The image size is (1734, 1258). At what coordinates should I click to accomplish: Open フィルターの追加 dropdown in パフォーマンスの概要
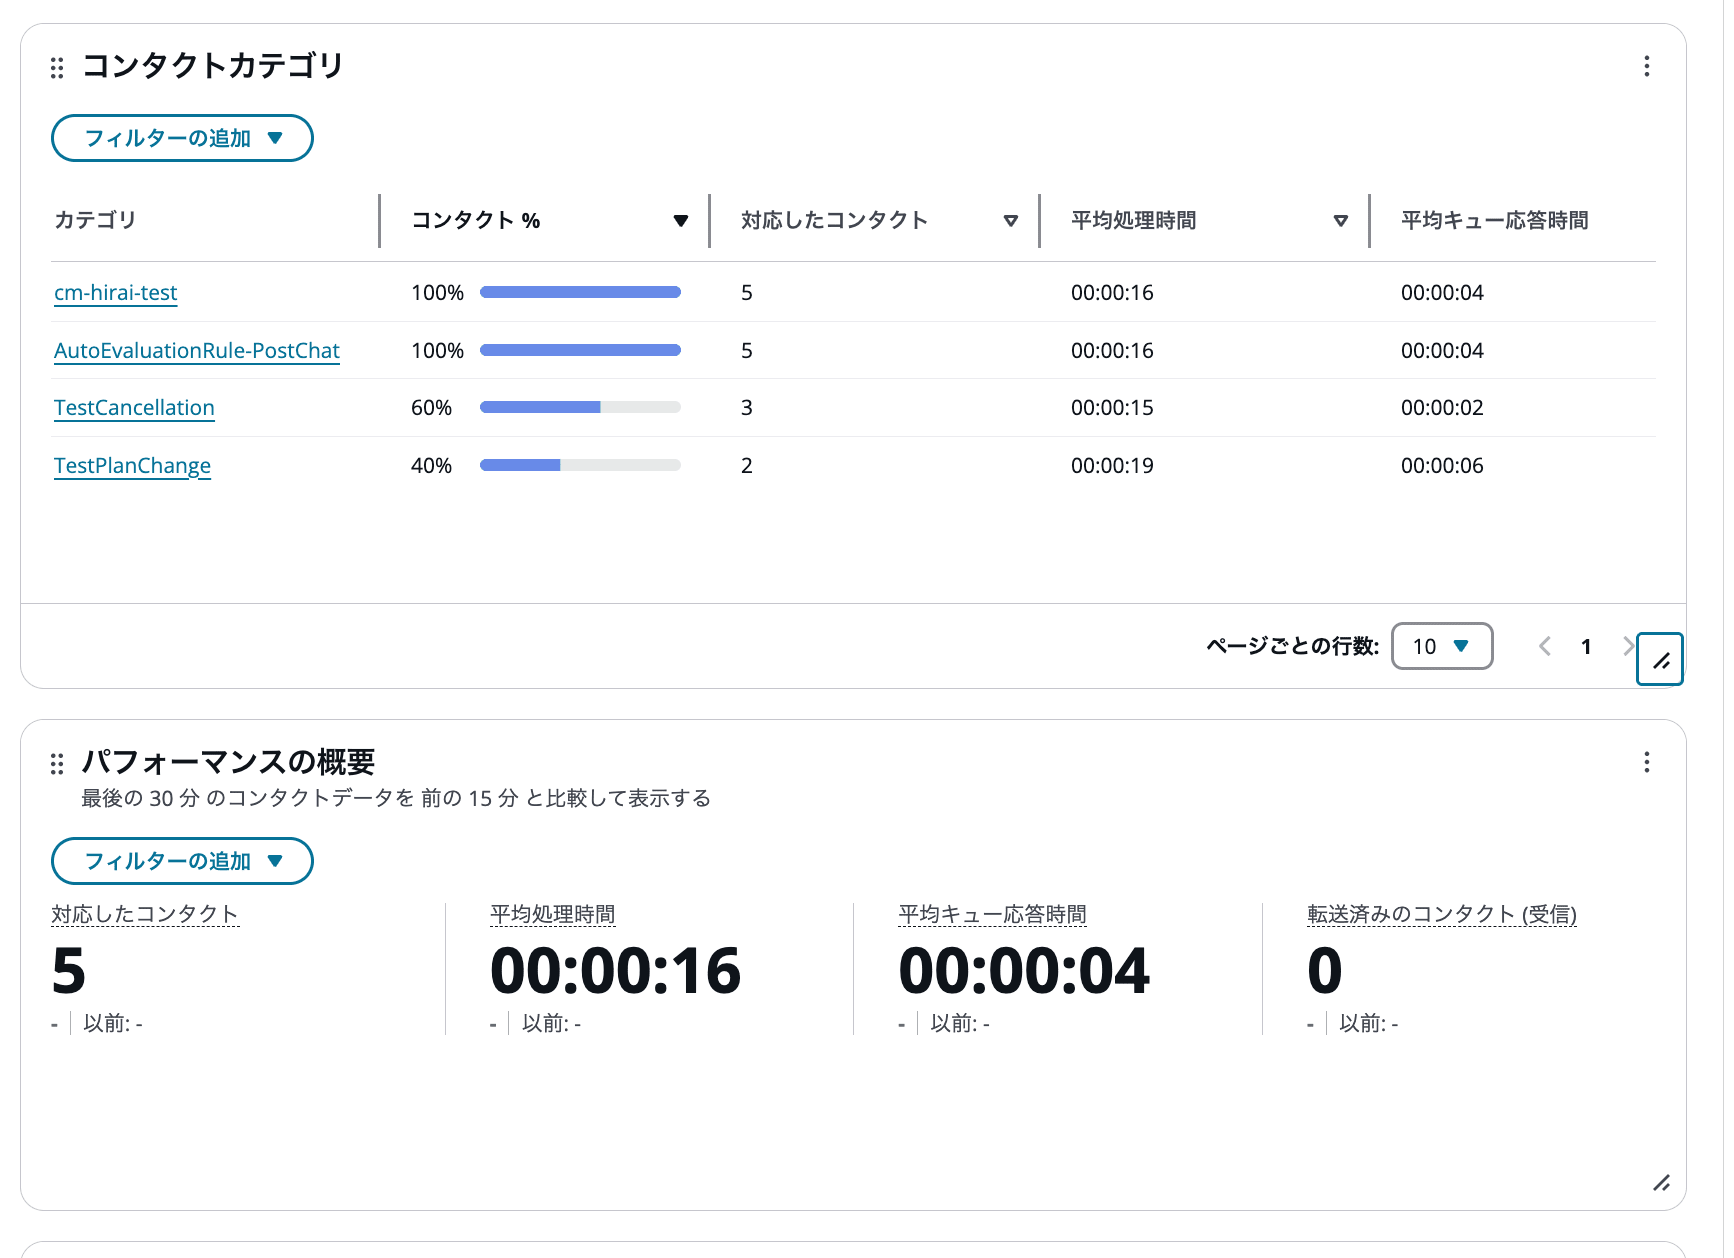coord(182,861)
